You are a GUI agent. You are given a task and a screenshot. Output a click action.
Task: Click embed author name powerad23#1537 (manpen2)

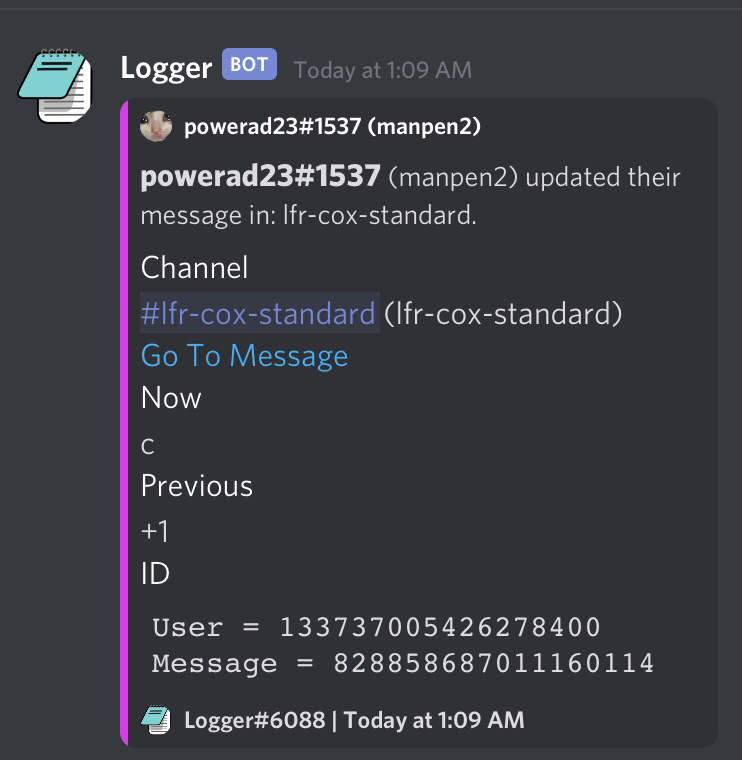(332, 127)
